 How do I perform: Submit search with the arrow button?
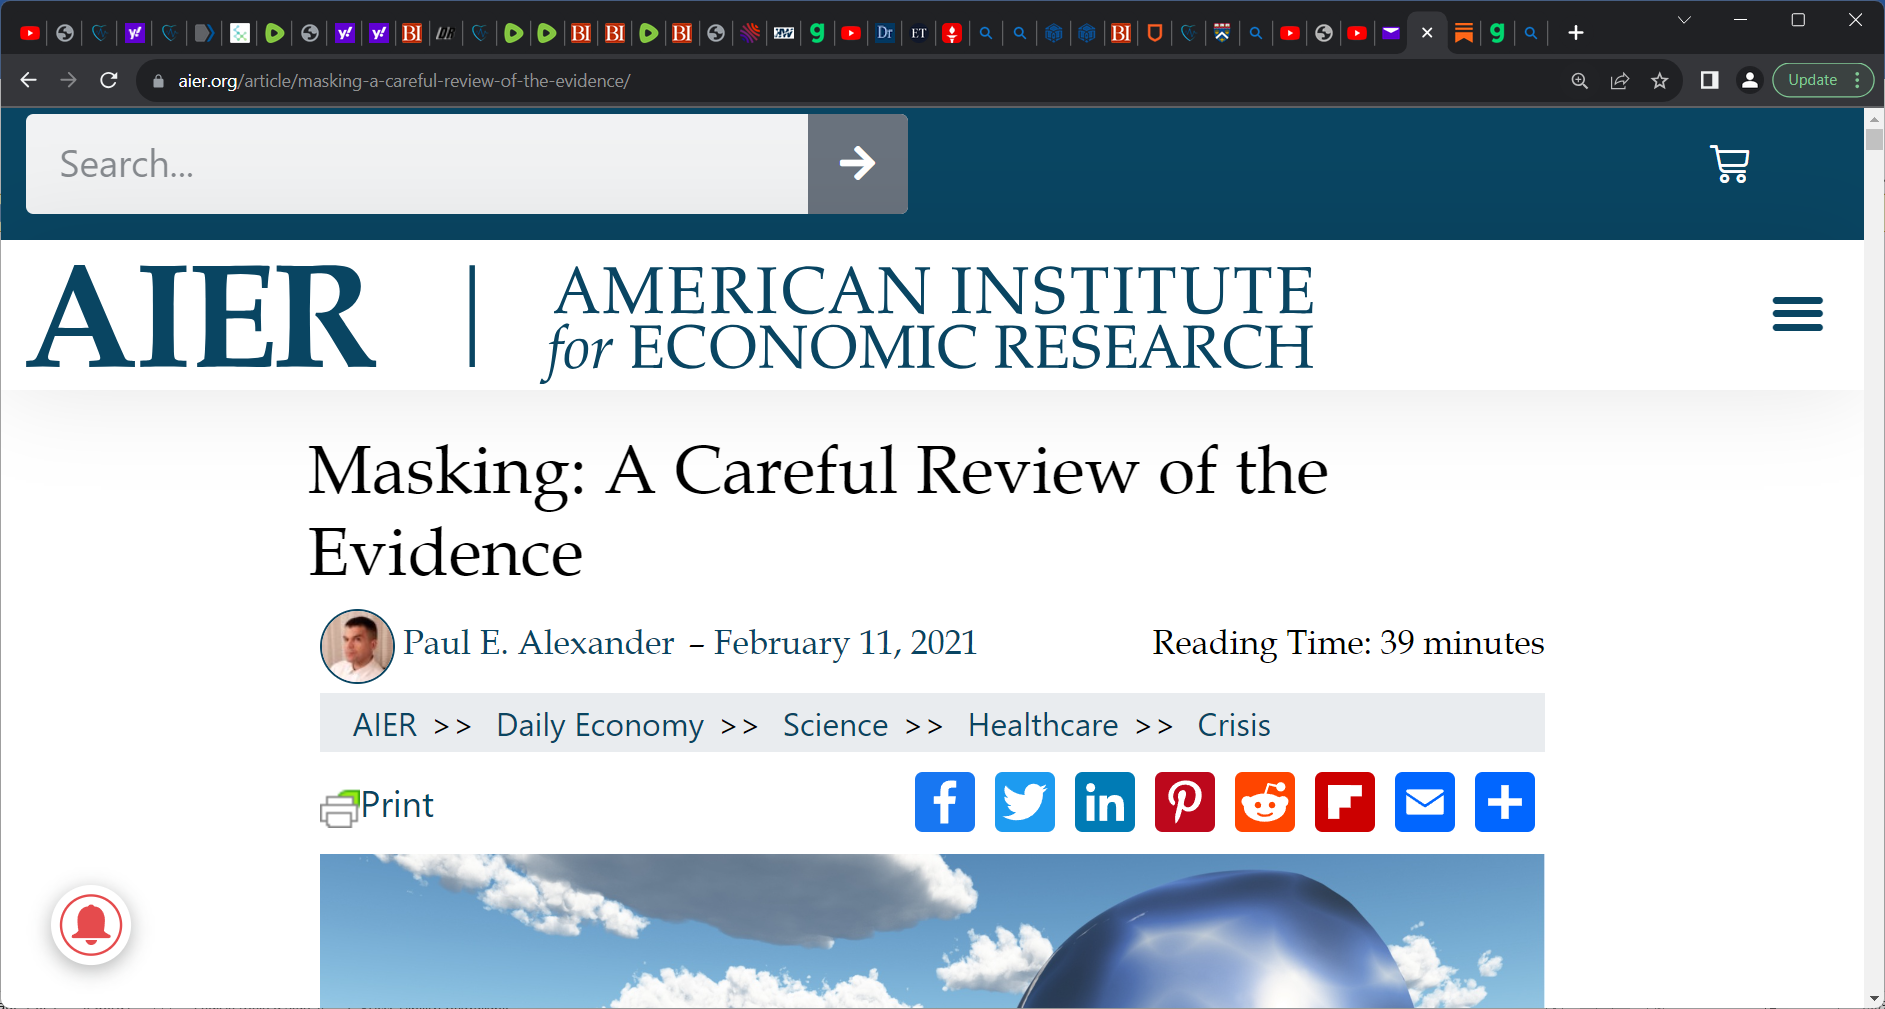click(x=857, y=163)
